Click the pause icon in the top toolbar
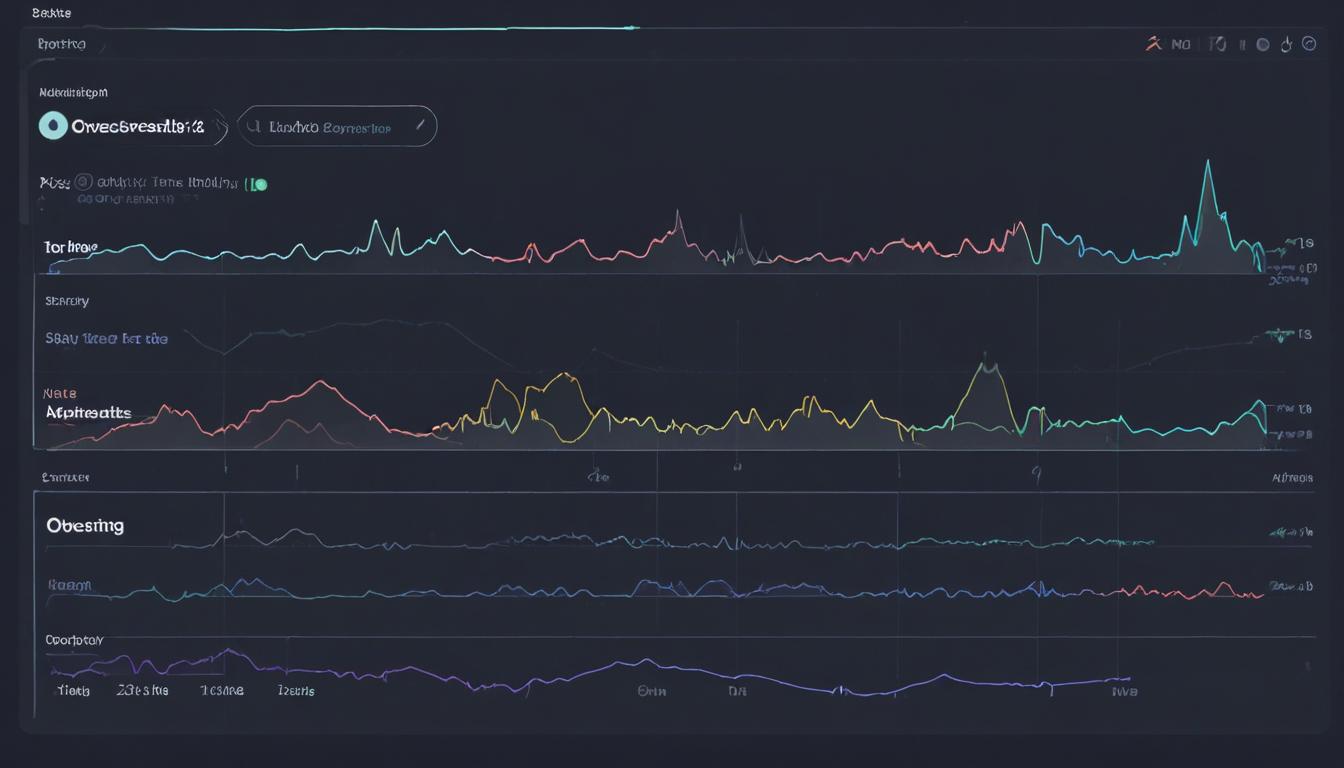The image size is (1344, 768). 1242,44
